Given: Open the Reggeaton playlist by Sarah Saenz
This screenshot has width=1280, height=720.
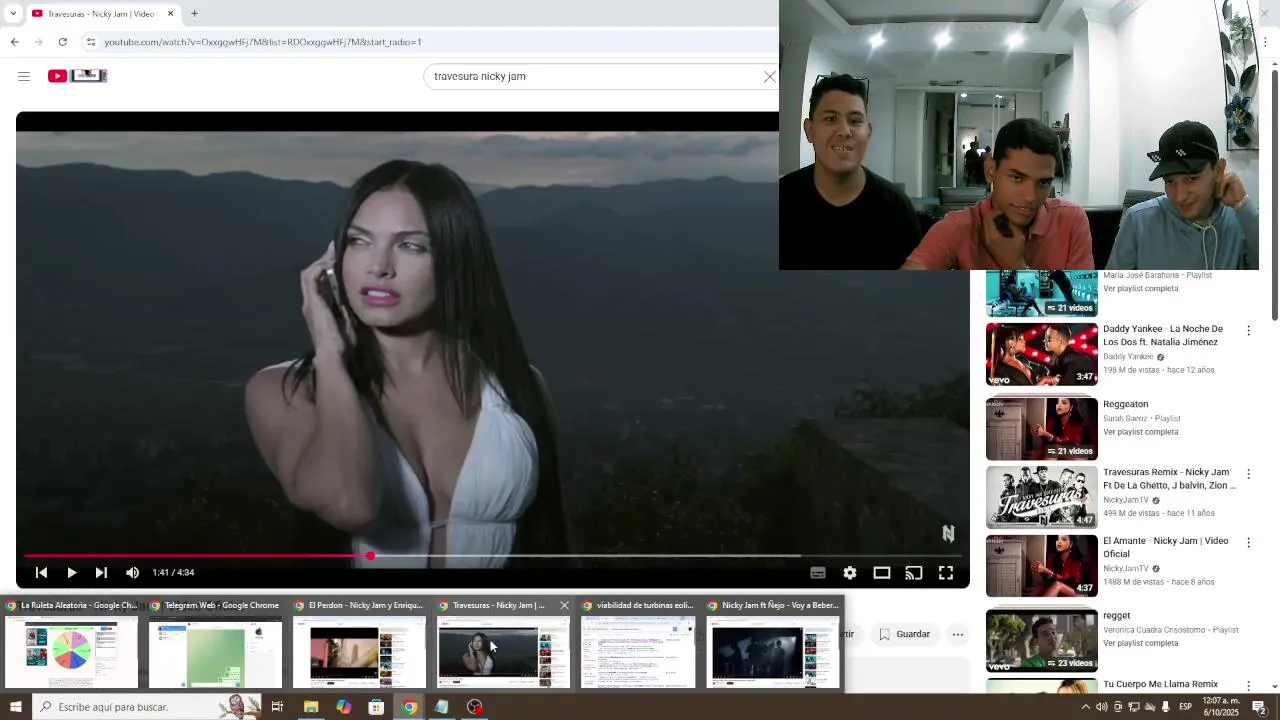Looking at the screenshot, I should point(1042,429).
